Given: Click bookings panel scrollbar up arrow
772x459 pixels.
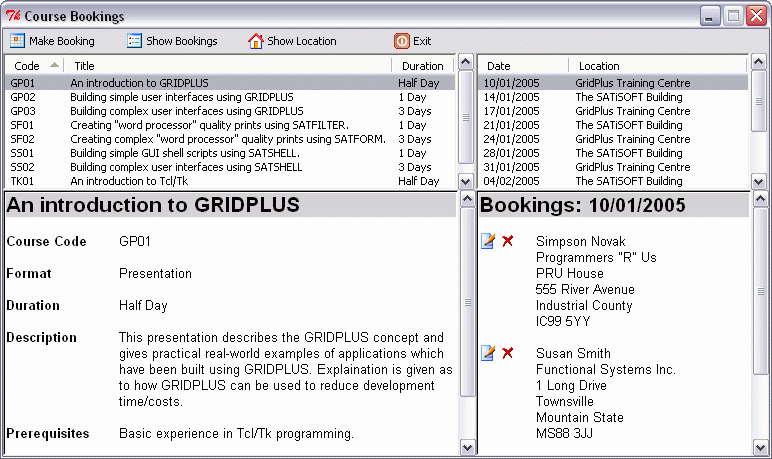Looking at the screenshot, I should pos(760,199).
